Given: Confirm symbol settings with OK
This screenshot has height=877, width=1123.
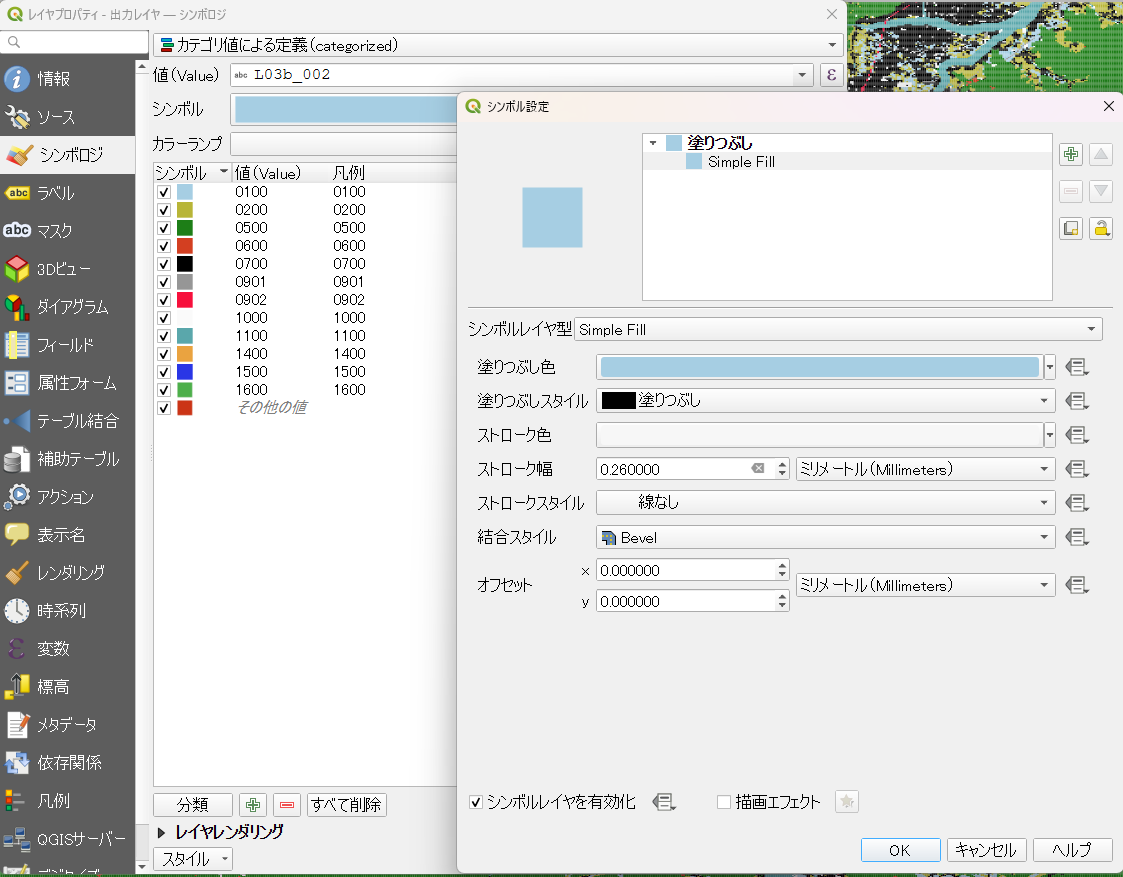Looking at the screenshot, I should (900, 850).
